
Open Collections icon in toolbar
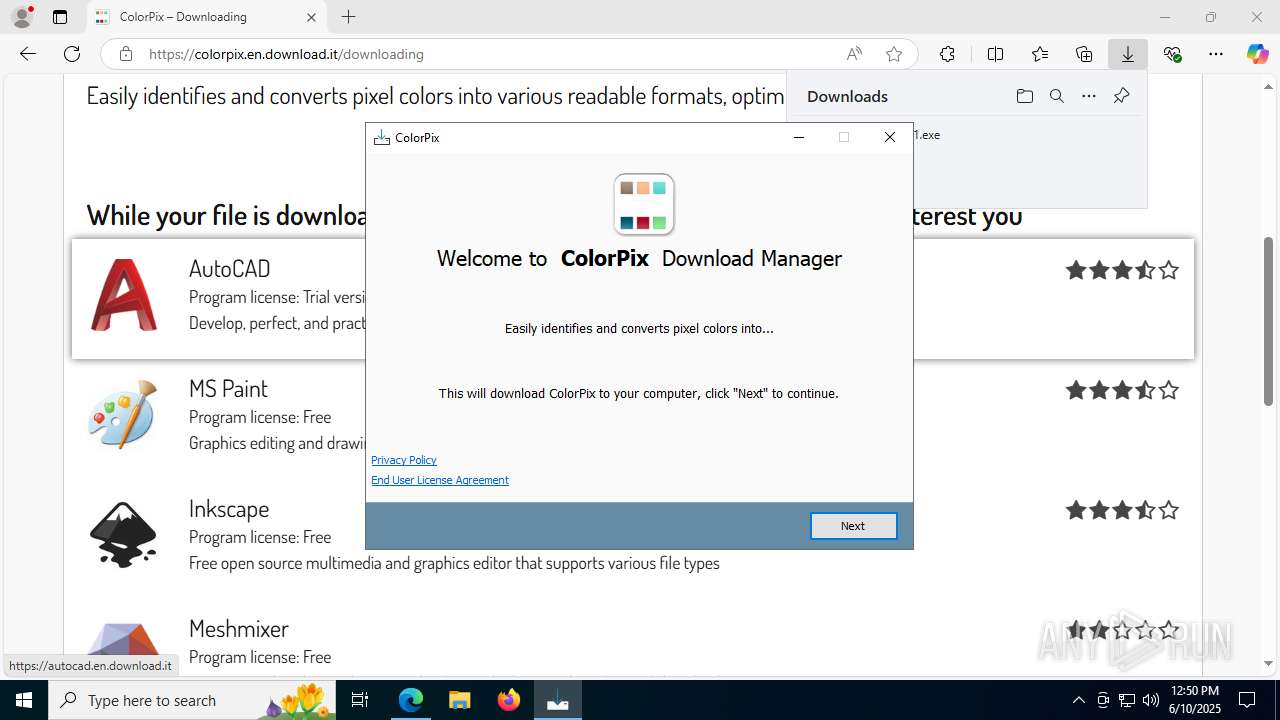pyautogui.click(x=1084, y=54)
